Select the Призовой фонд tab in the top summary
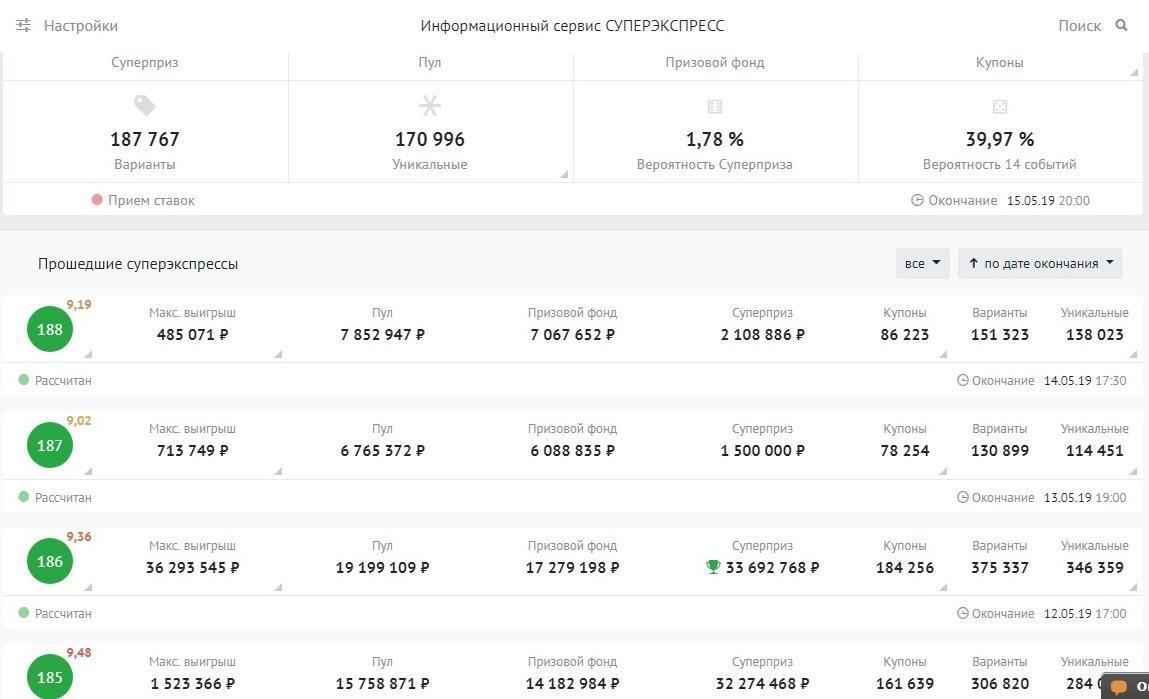Image resolution: width=1149 pixels, height=699 pixels. [x=714, y=62]
